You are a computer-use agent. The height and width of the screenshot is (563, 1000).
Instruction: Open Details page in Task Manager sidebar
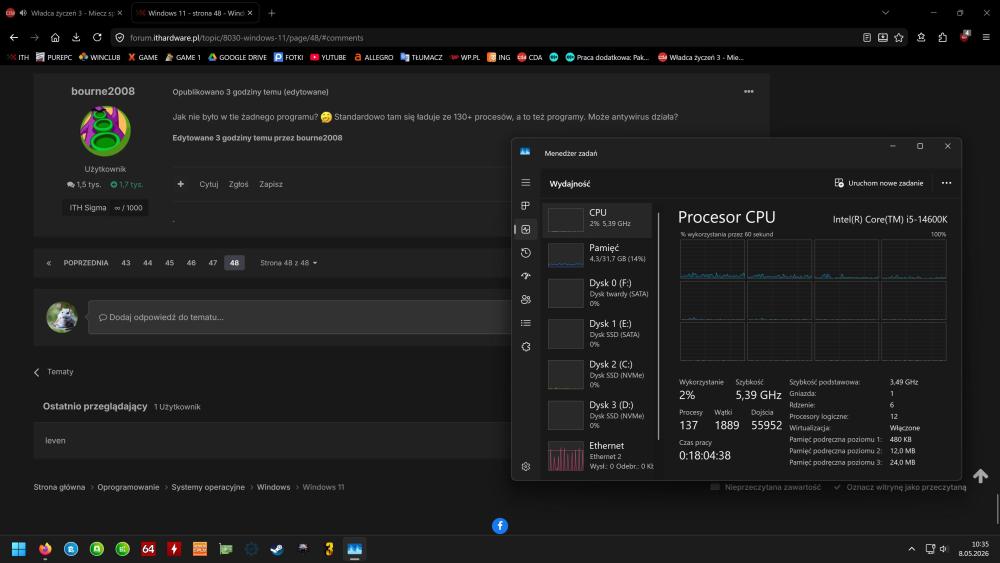pos(526,323)
